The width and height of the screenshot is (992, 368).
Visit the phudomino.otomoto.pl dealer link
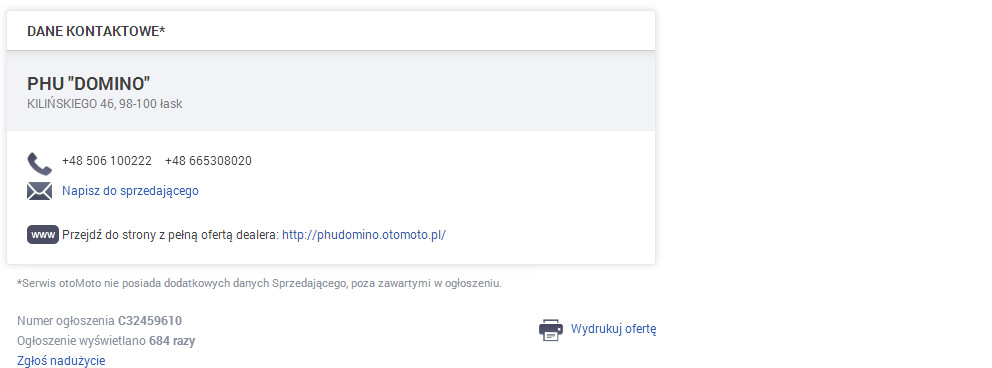tap(364, 235)
